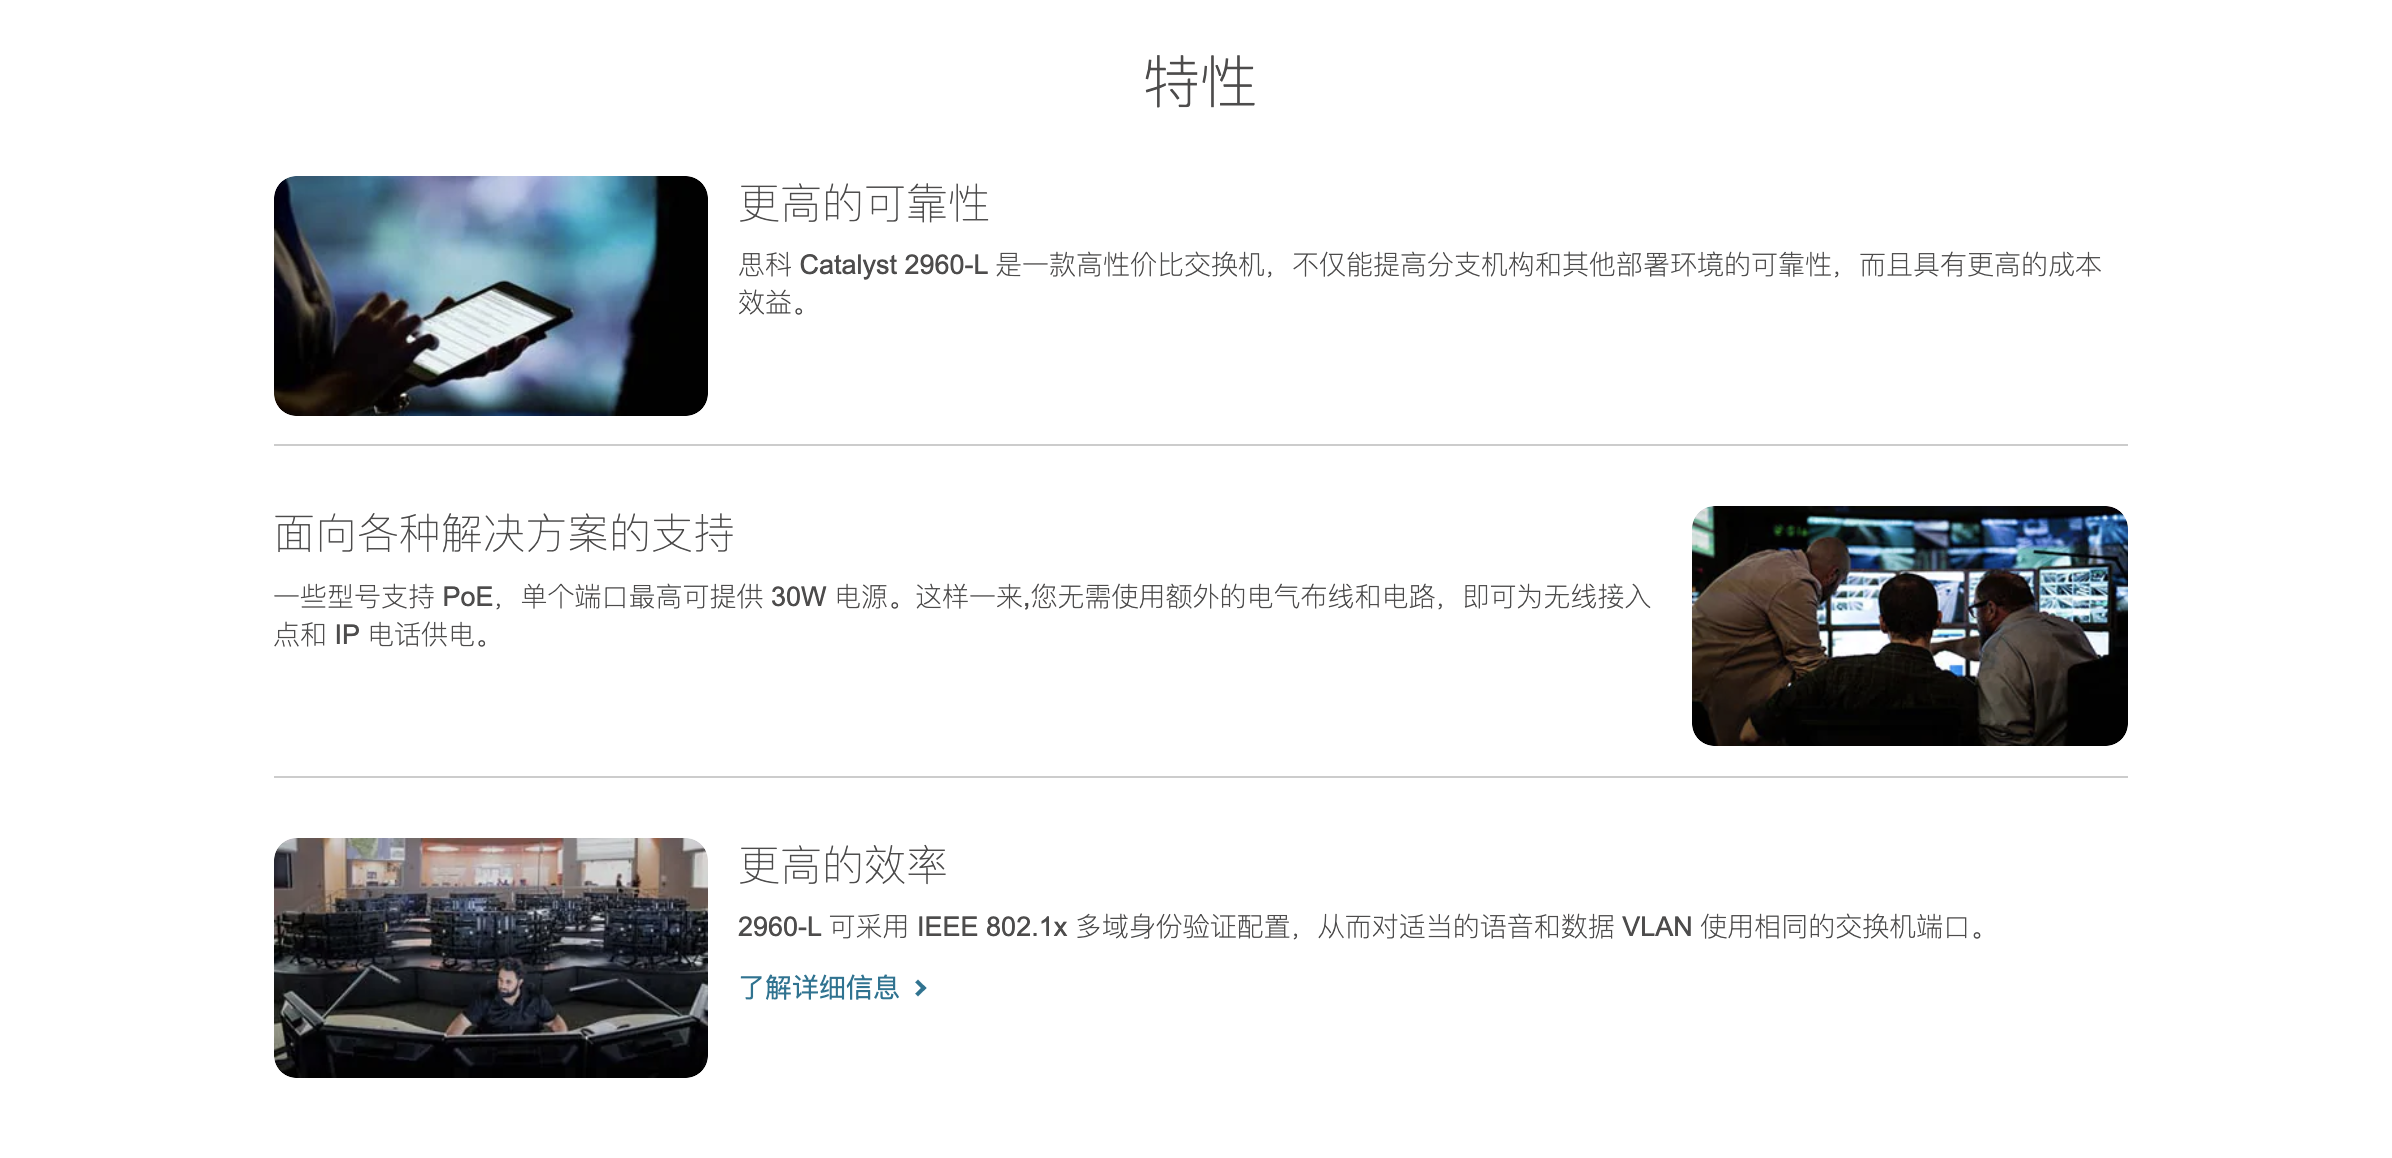Viewport: 2392px width, 1158px height.
Task: Click the 30W text in the PoE paragraph
Action: (798, 597)
